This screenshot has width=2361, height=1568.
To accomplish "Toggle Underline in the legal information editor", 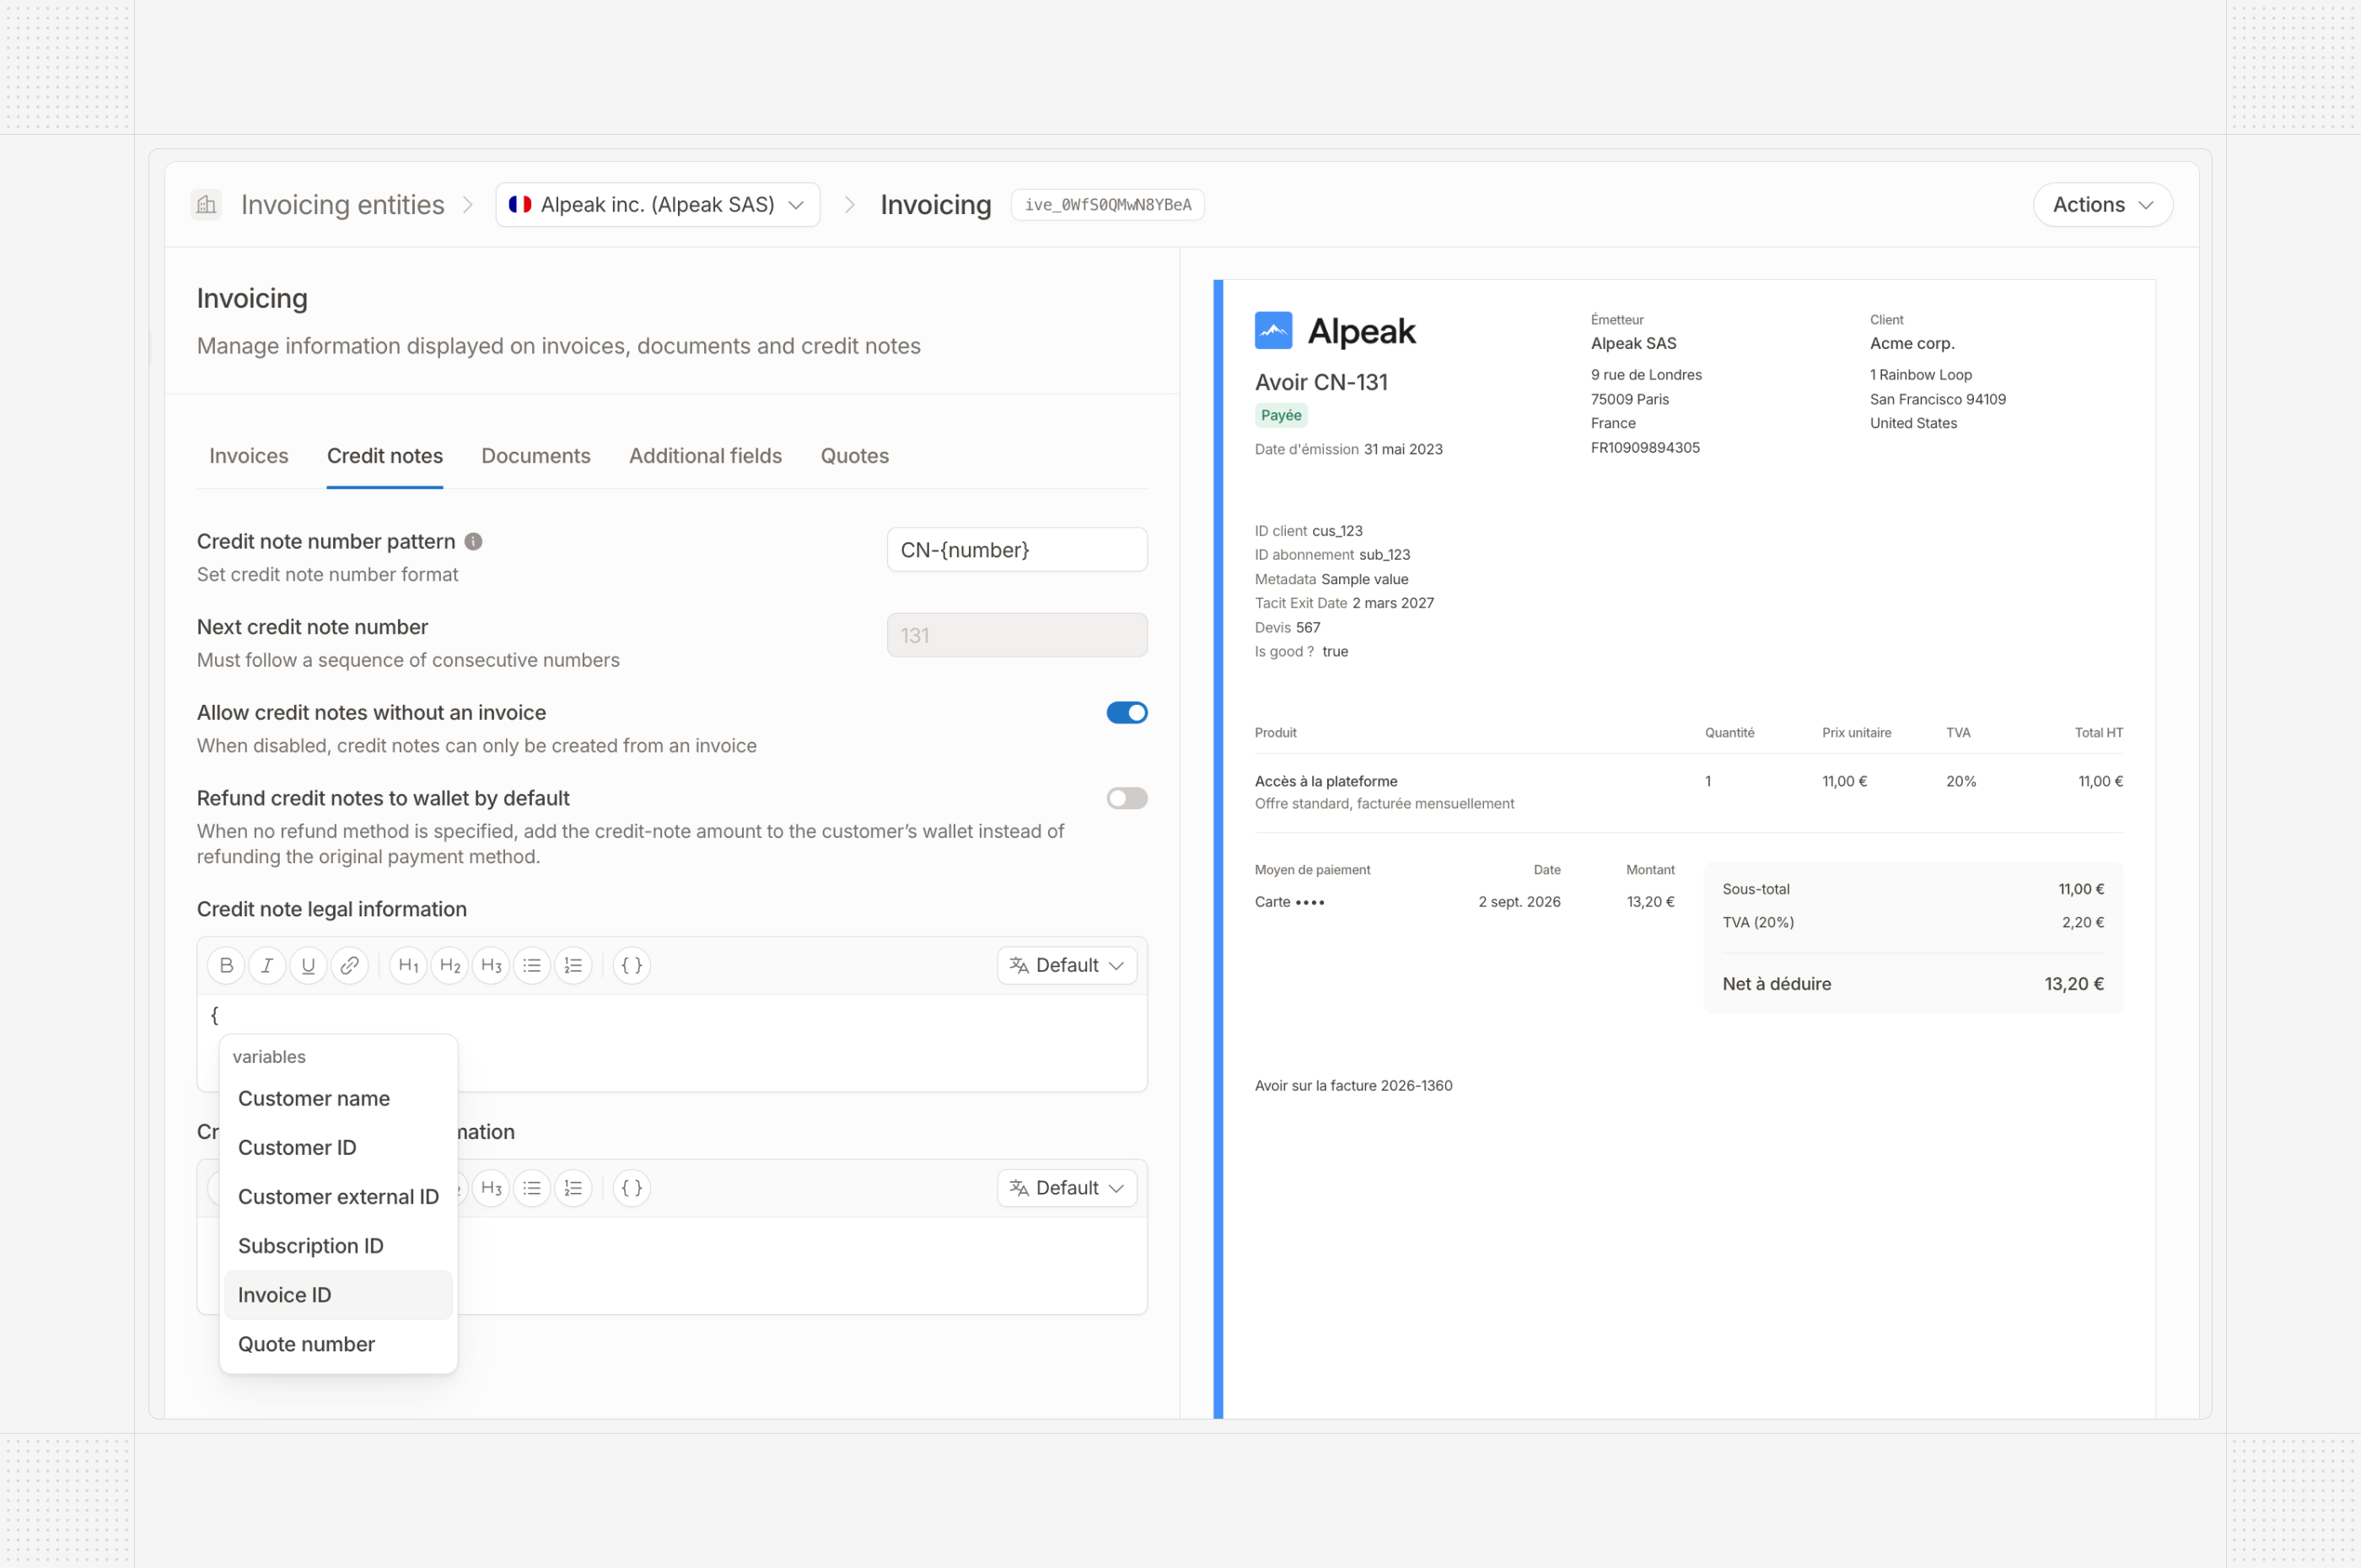I will pos(308,965).
